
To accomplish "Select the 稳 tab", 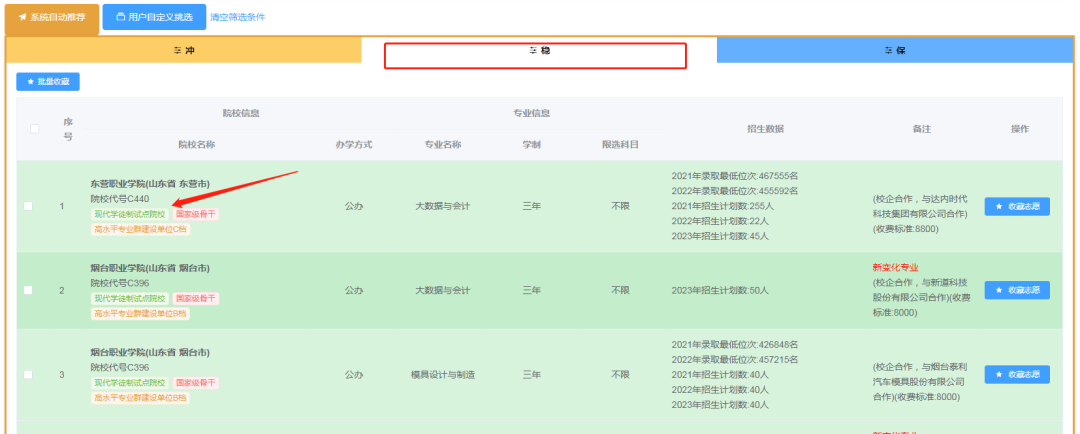I will (x=538, y=50).
